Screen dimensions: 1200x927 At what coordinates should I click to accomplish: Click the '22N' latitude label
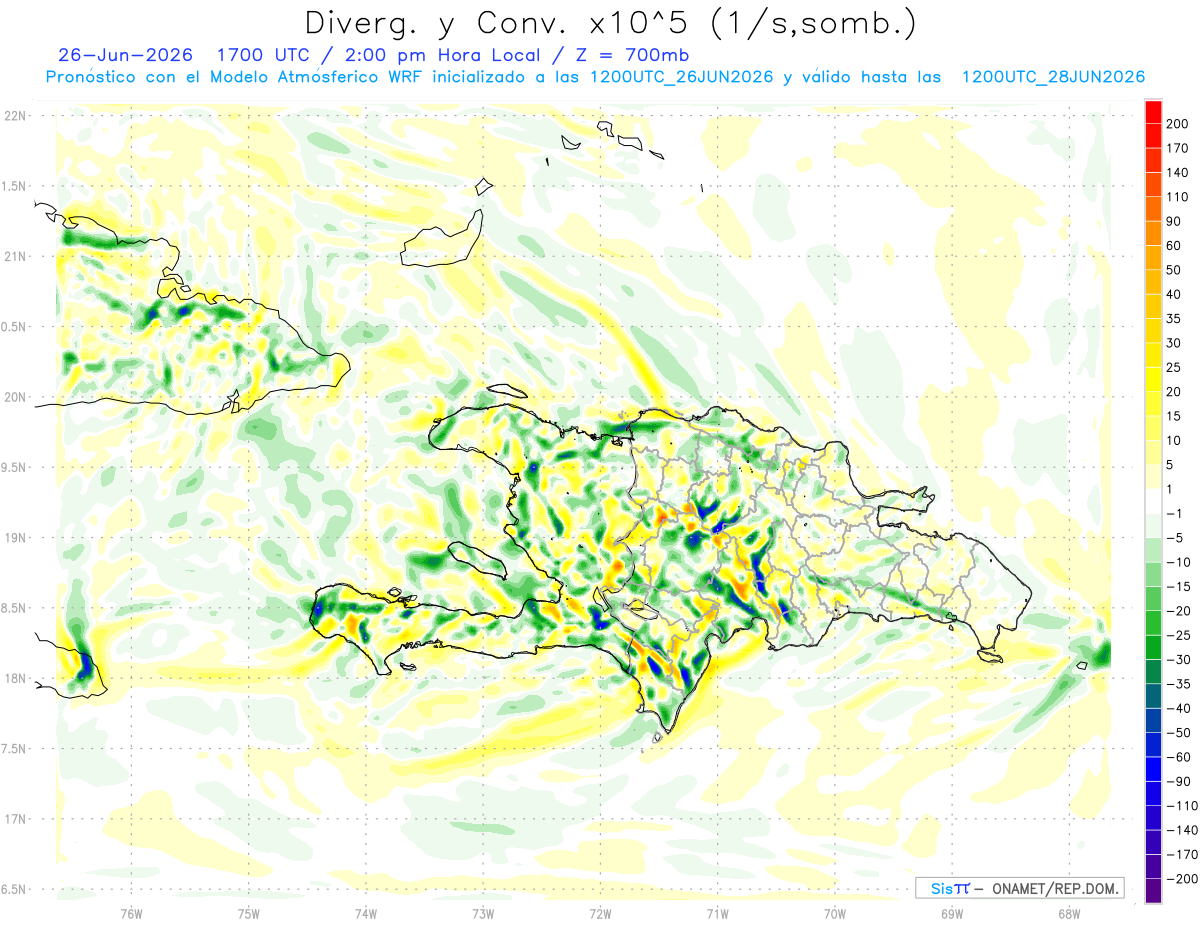pyautogui.click(x=13, y=116)
